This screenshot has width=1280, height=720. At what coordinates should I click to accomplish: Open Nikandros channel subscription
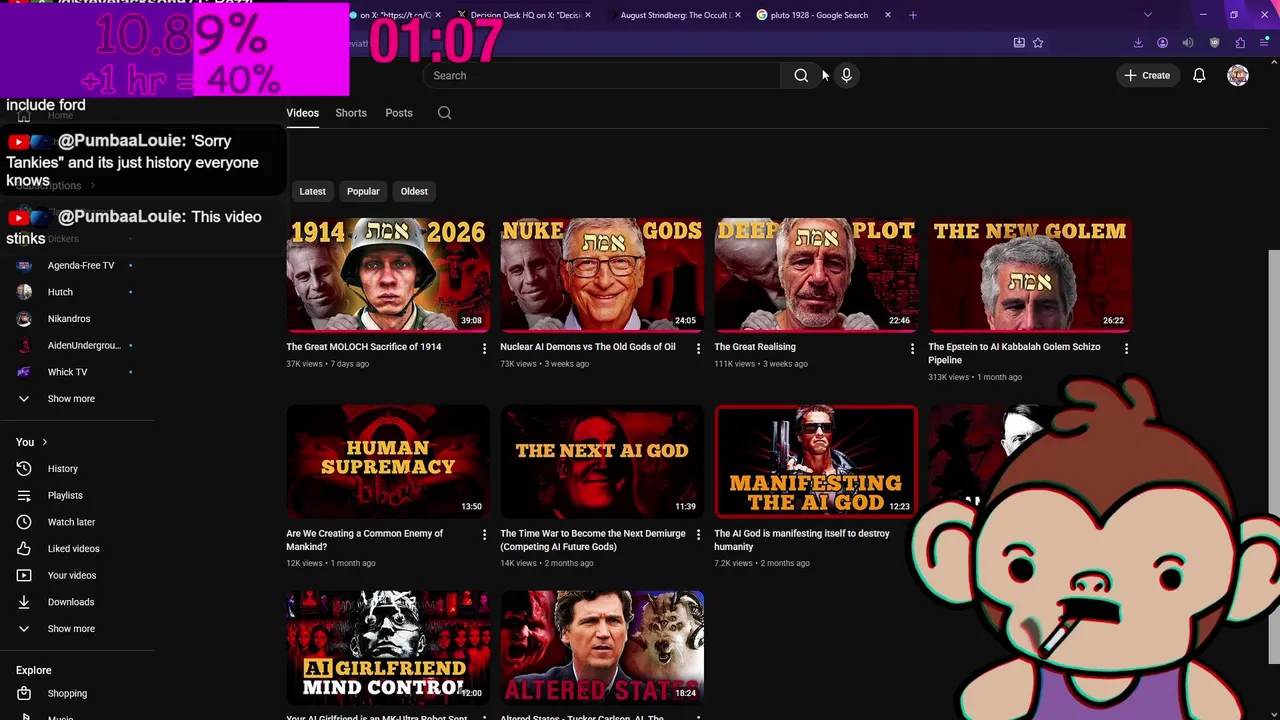click(x=70, y=318)
